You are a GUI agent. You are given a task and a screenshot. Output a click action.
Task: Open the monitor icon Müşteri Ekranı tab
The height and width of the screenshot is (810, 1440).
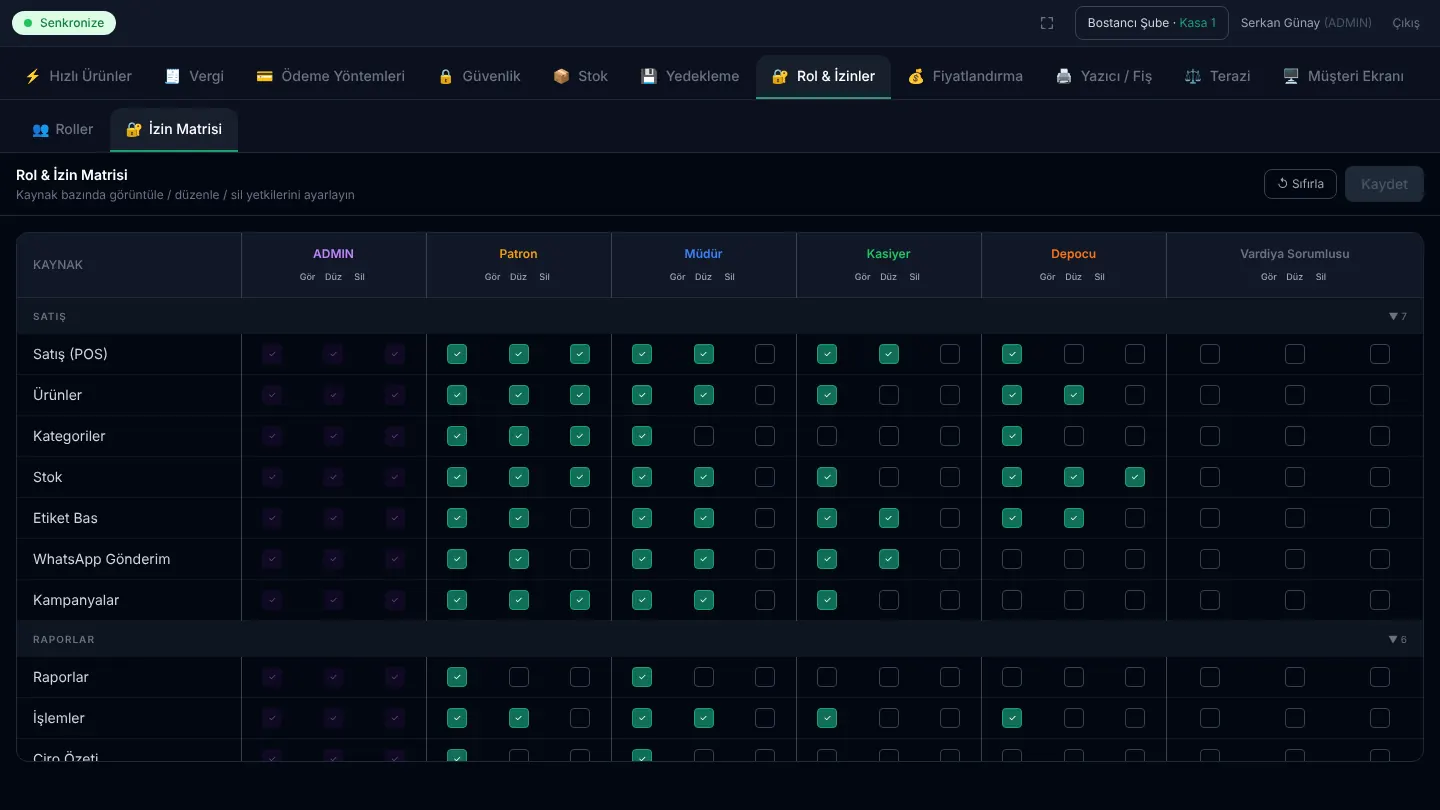pyautogui.click(x=1343, y=76)
